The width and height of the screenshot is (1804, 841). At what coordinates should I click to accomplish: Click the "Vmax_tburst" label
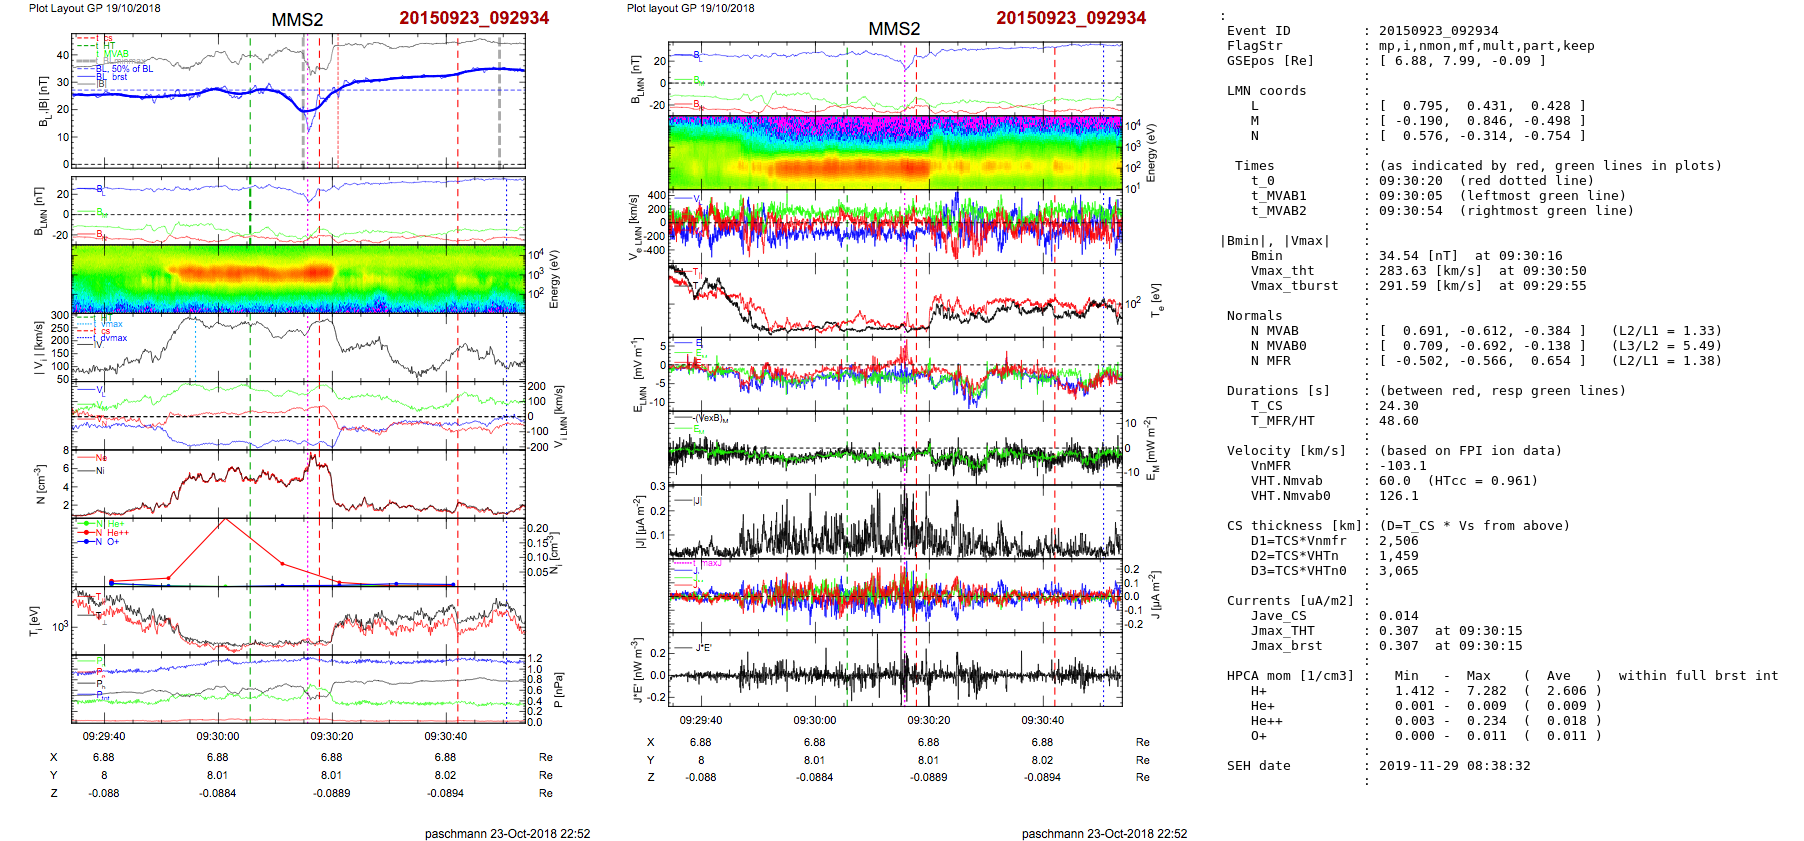pyautogui.click(x=1294, y=286)
